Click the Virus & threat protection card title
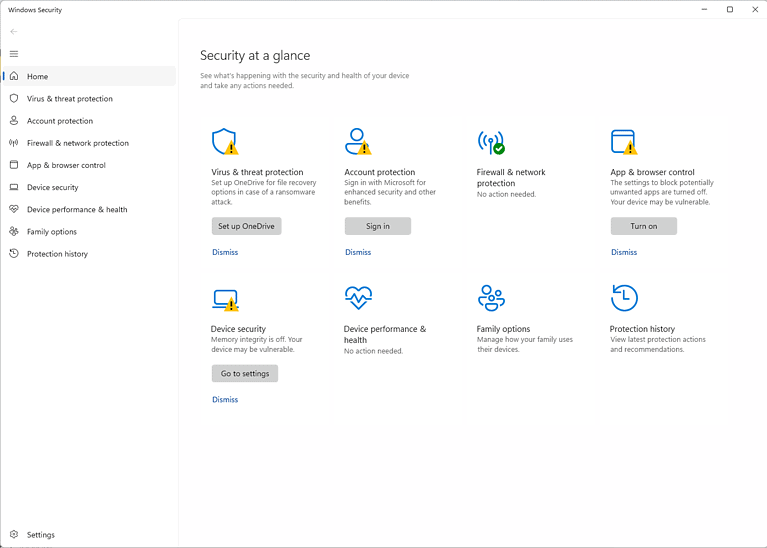 pyautogui.click(x=257, y=172)
